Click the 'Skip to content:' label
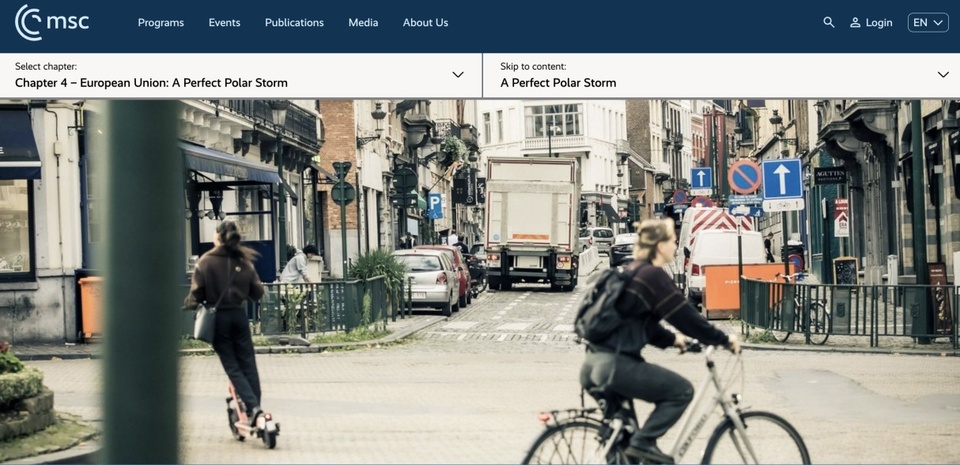The height and width of the screenshot is (465, 960). click(x=533, y=66)
